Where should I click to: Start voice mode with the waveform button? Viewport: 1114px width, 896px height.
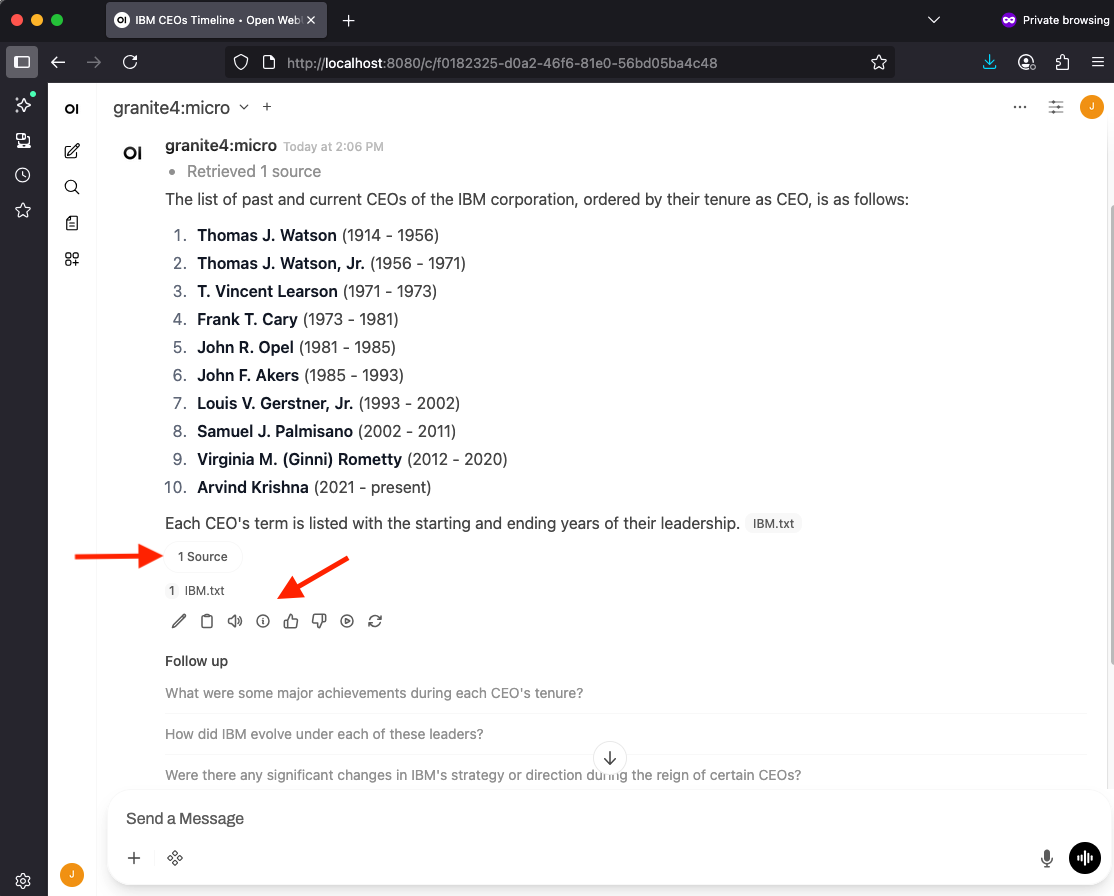coord(1085,858)
